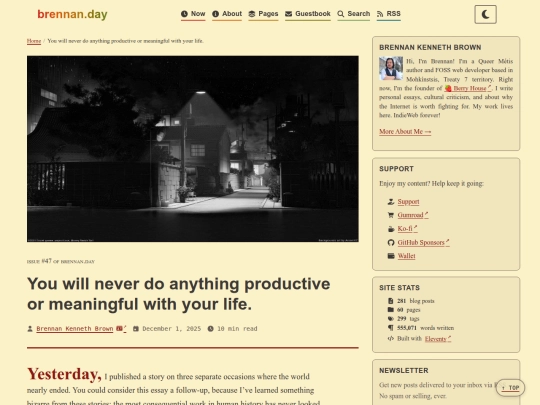Open the Now page in navigation
Screen dimensions: 540x405
(x=193, y=14)
